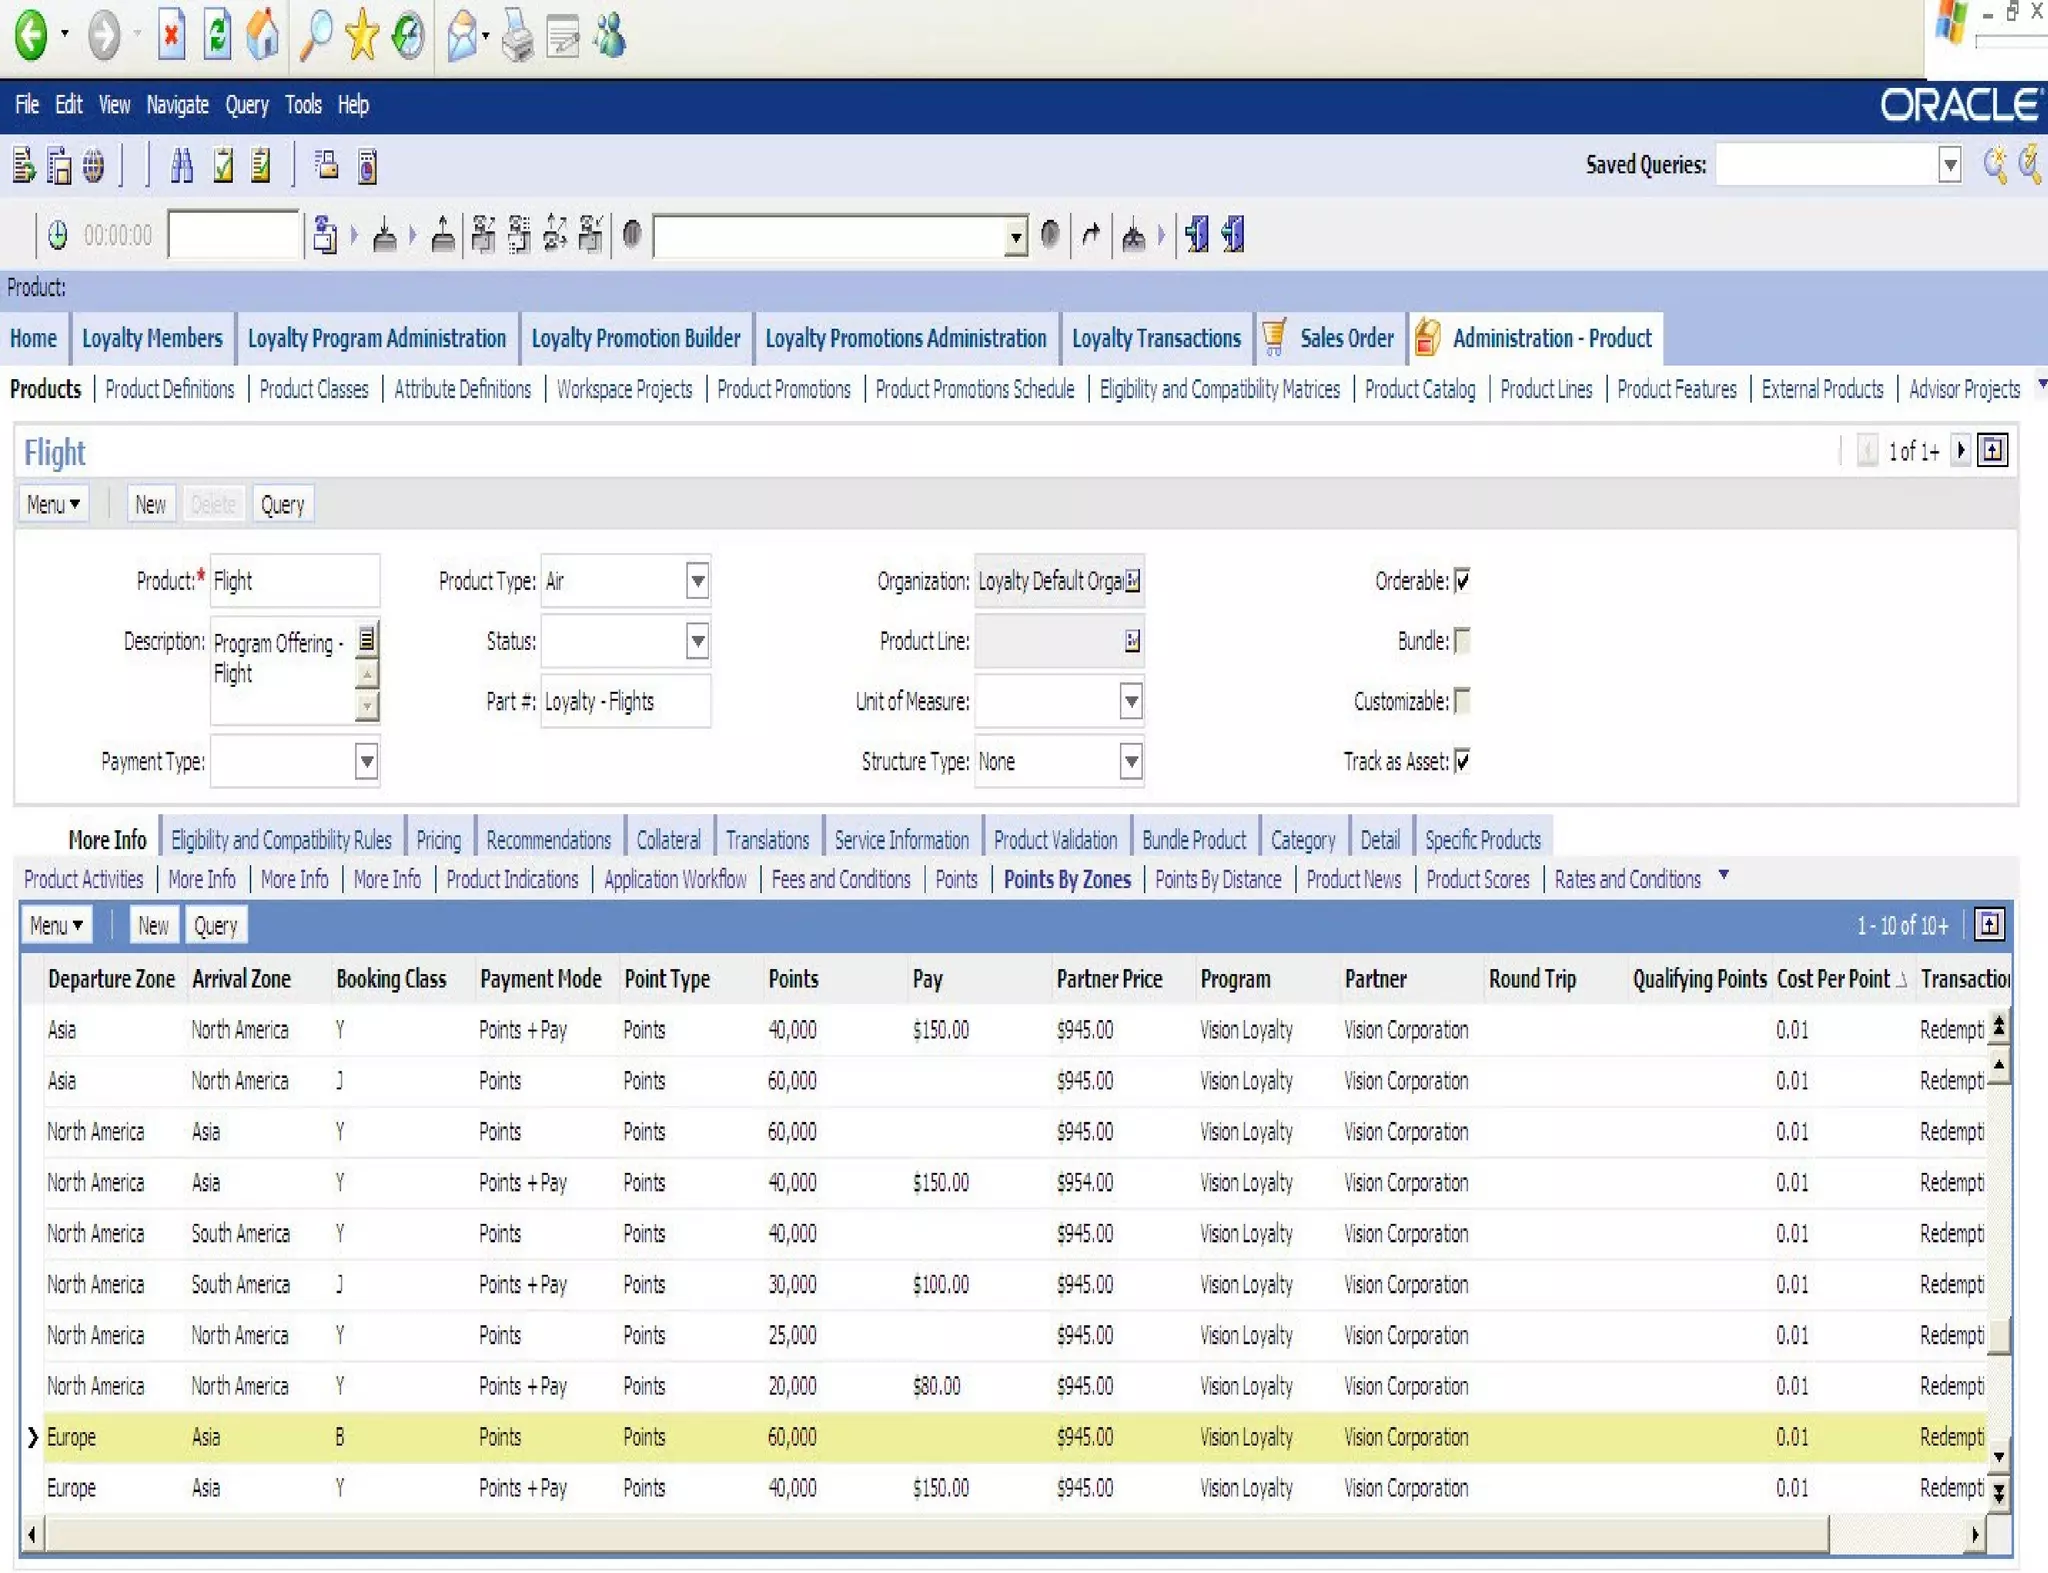This screenshot has height=1573, width=2048.
Task: Click the Stop page icon
Action: pyautogui.click(x=172, y=35)
